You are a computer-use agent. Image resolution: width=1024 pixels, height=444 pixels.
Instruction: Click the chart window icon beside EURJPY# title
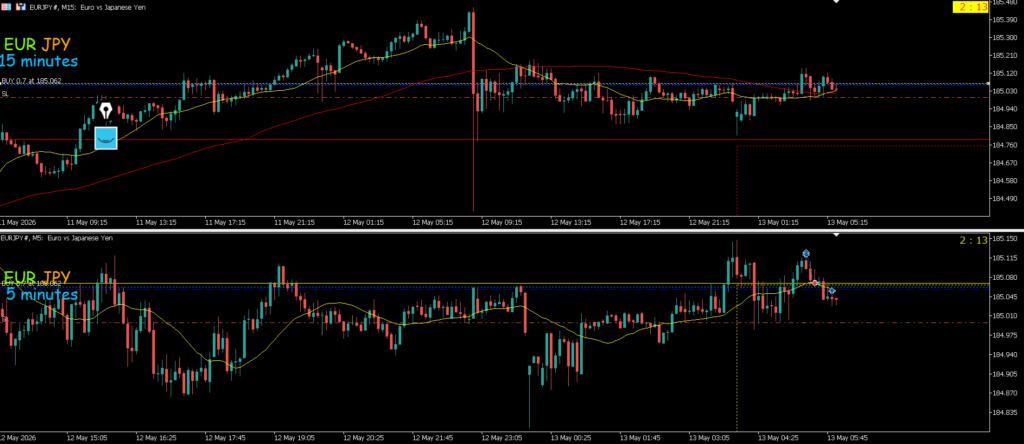tap(22, 7)
